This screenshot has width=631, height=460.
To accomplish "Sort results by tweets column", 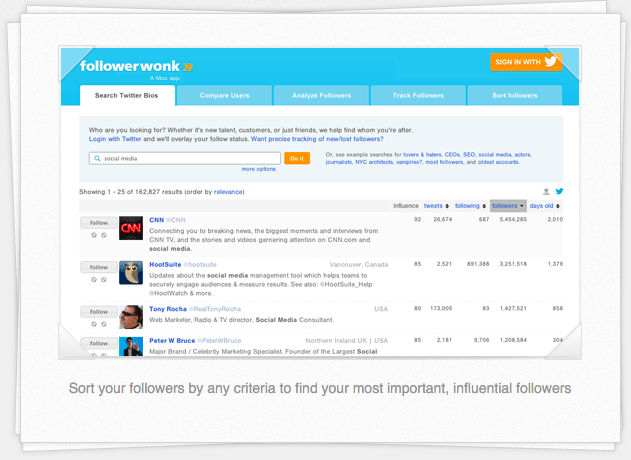I will point(436,206).
